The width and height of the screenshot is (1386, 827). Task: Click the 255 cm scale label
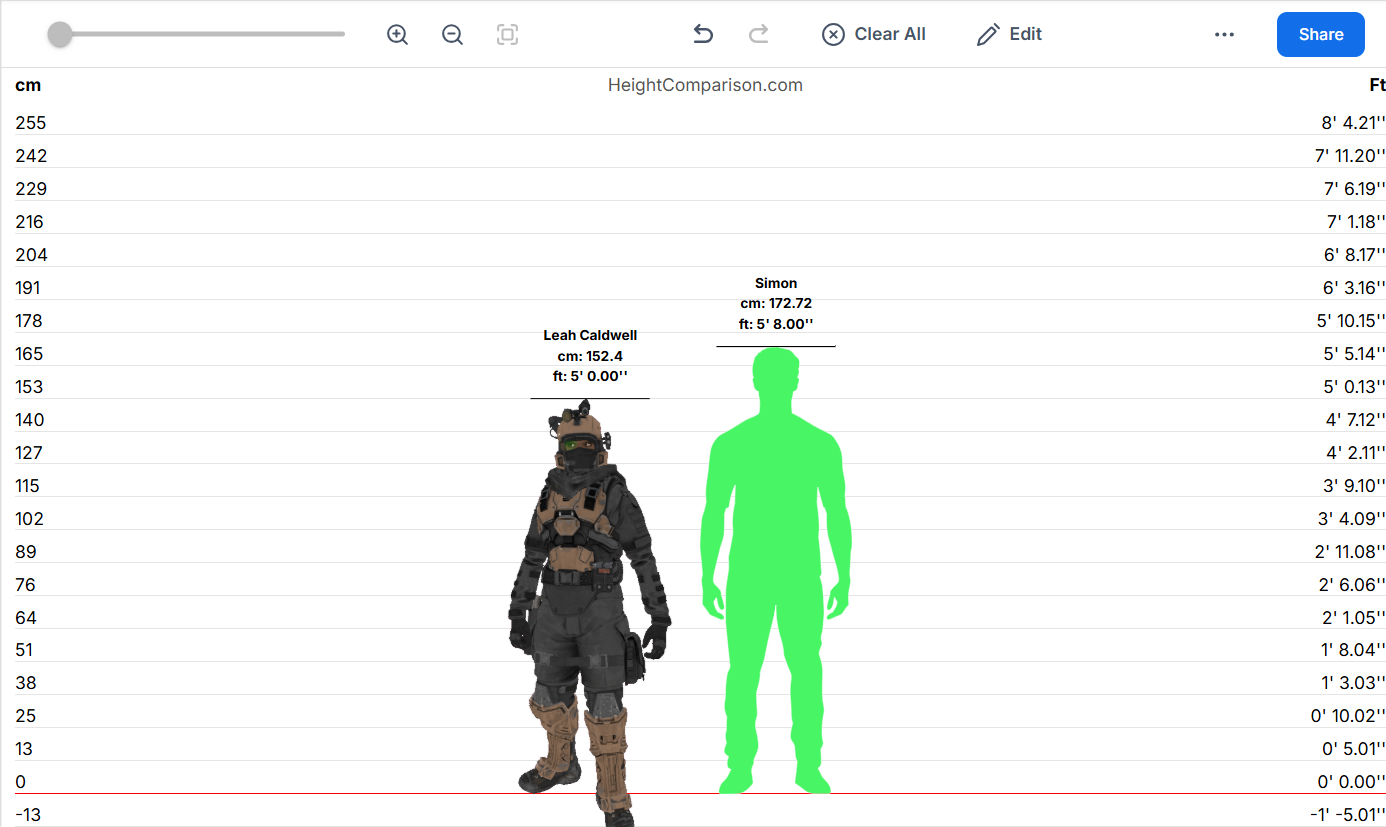30,123
